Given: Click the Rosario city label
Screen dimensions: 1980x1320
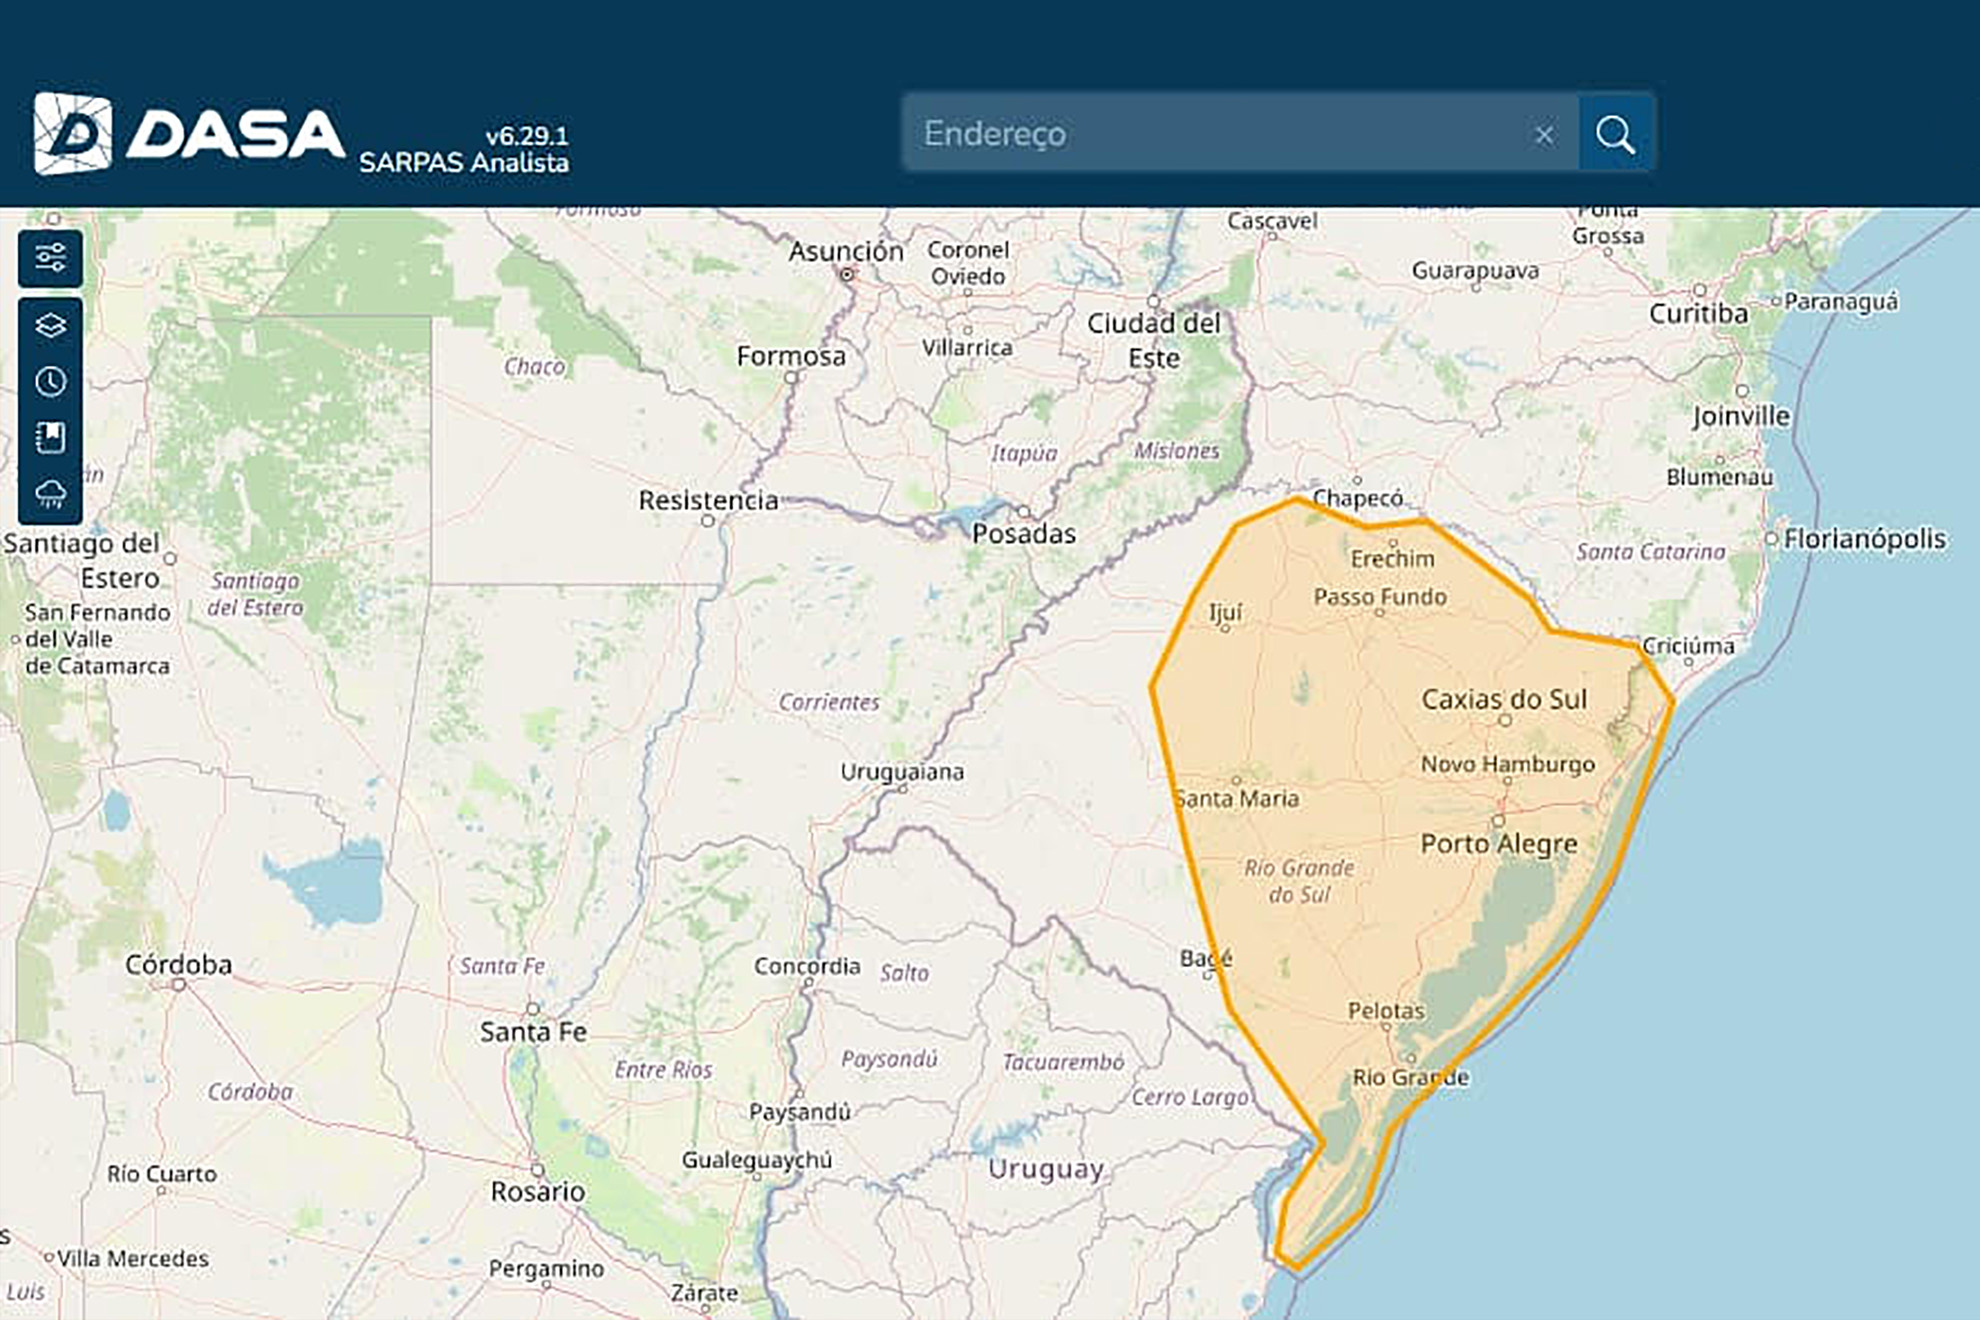Looking at the screenshot, I should click(x=537, y=1191).
